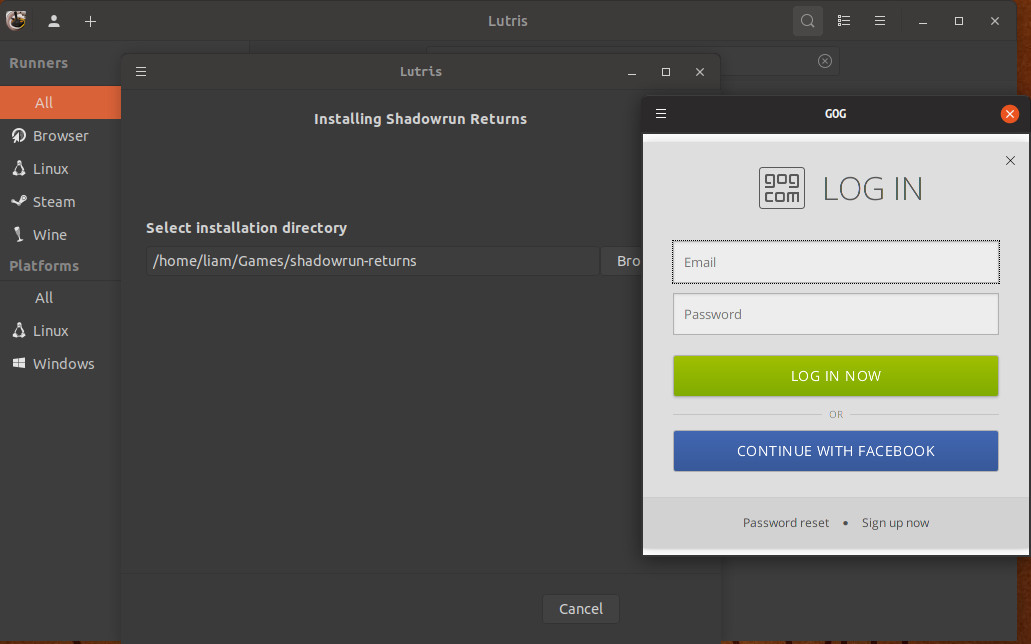Open the installer window hamburger menu

141,72
